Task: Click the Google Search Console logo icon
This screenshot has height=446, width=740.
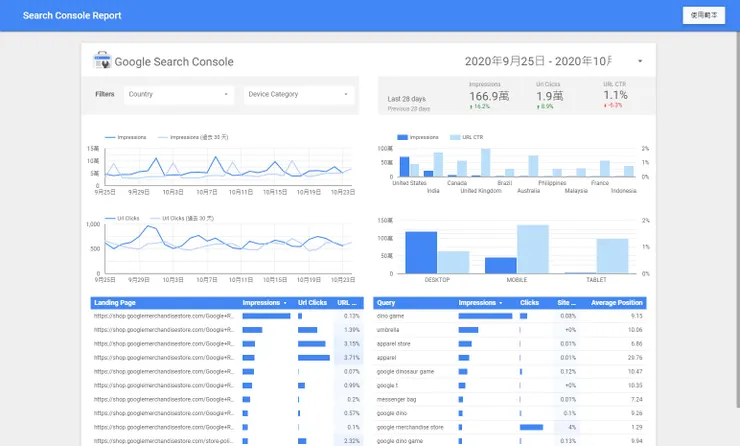Action: point(102,60)
